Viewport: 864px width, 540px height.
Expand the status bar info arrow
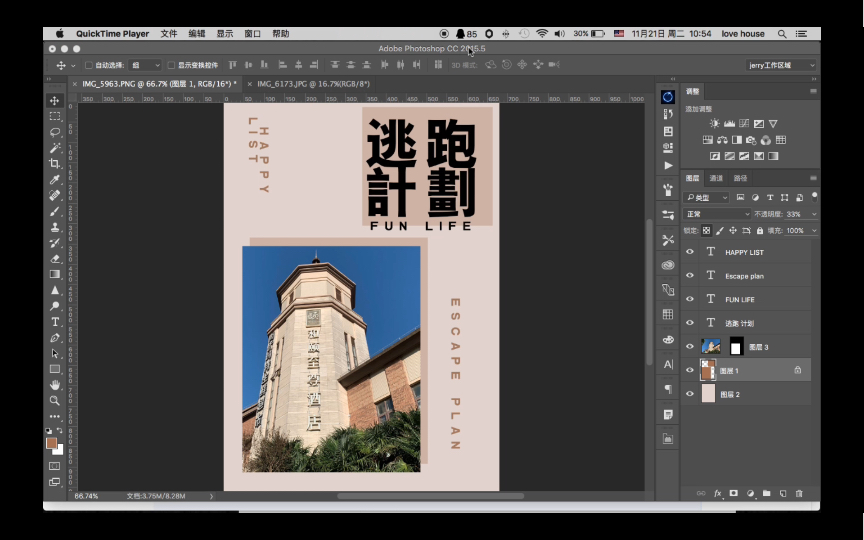(211, 496)
